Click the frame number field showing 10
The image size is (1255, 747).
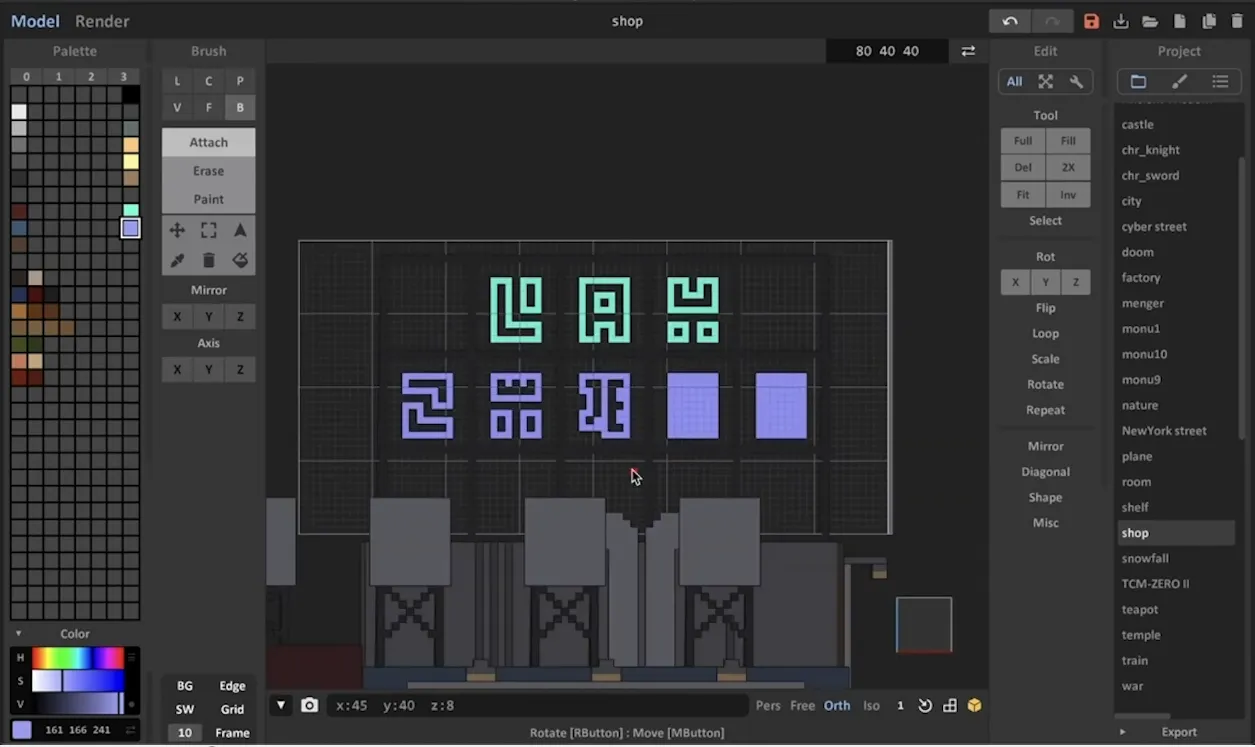[x=185, y=733]
